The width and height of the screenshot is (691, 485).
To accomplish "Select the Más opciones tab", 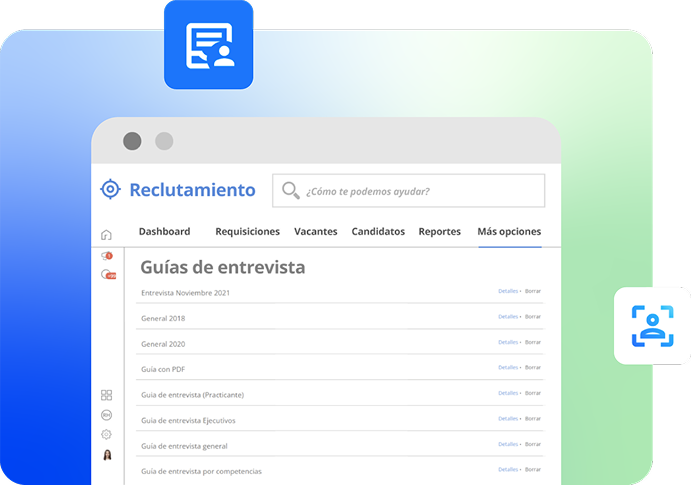I will point(509,232).
